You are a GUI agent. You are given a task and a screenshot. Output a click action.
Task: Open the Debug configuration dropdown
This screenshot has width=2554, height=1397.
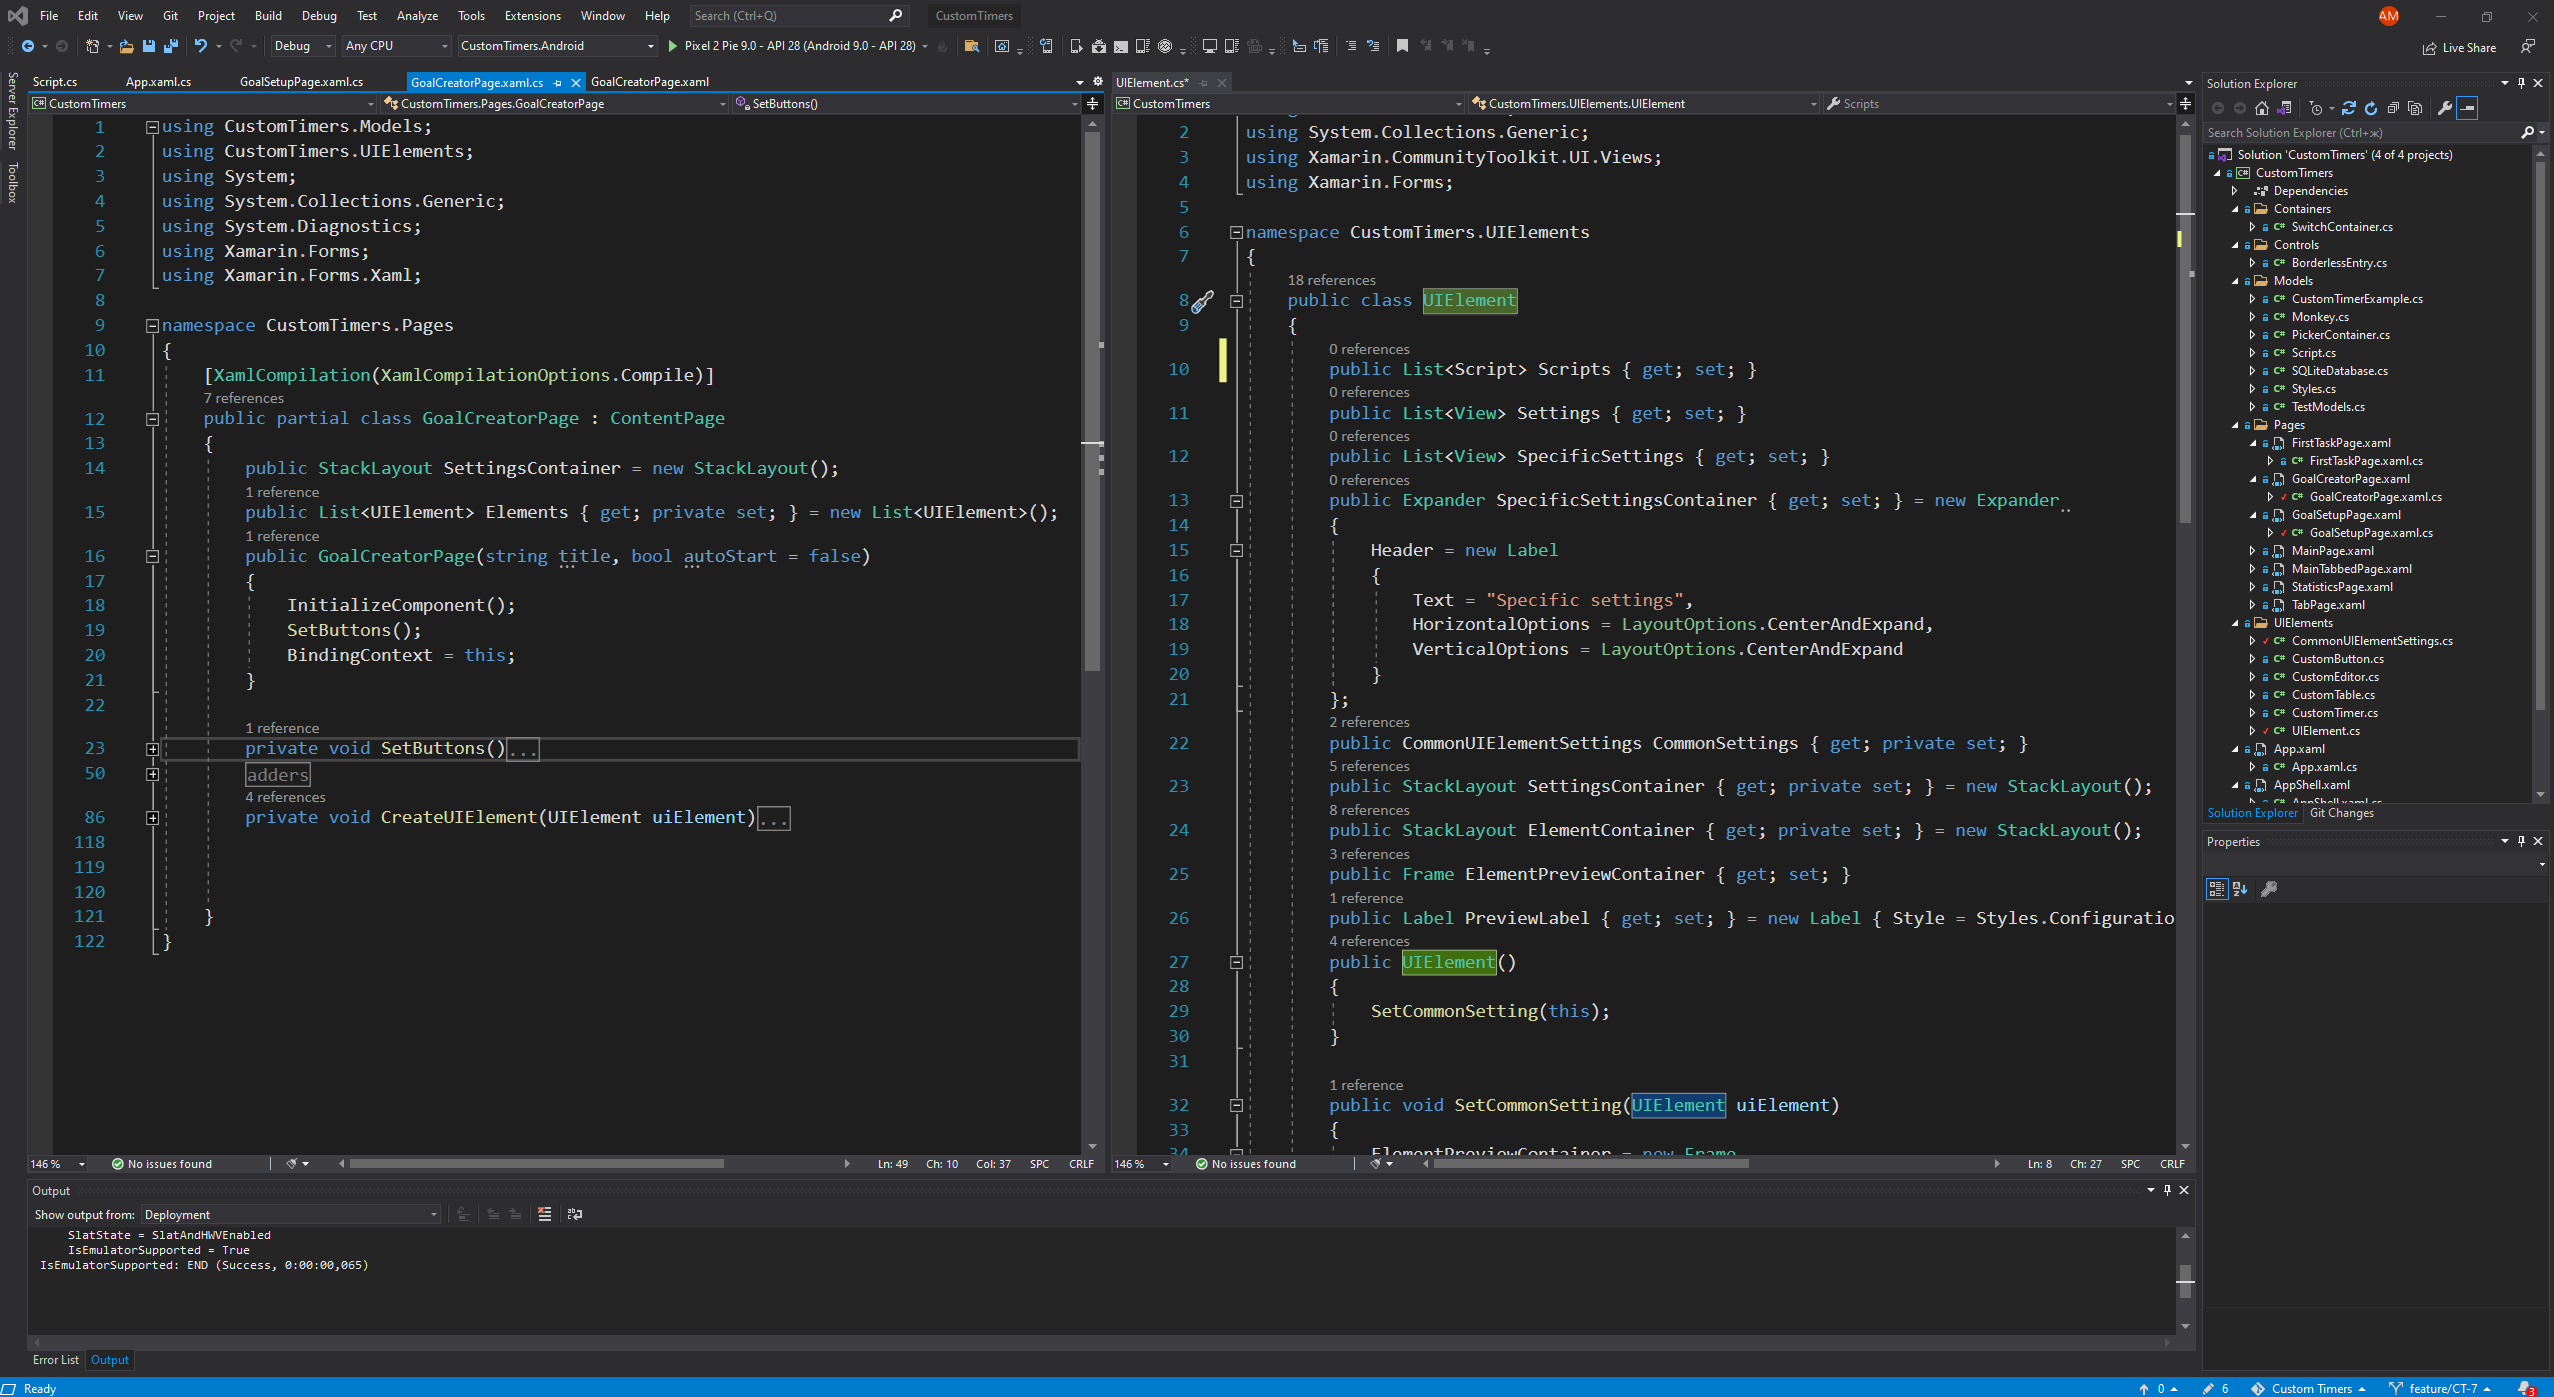302,46
